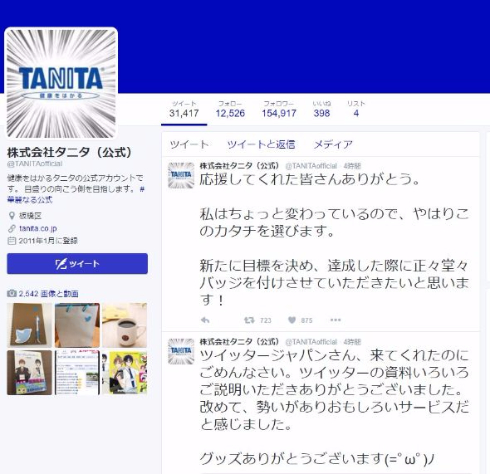Click @TANITAofficial handle under profile name

[x=35, y=164]
